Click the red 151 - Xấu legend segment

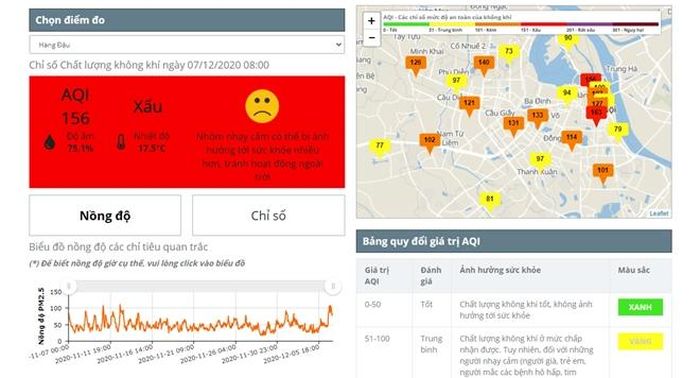(544, 24)
